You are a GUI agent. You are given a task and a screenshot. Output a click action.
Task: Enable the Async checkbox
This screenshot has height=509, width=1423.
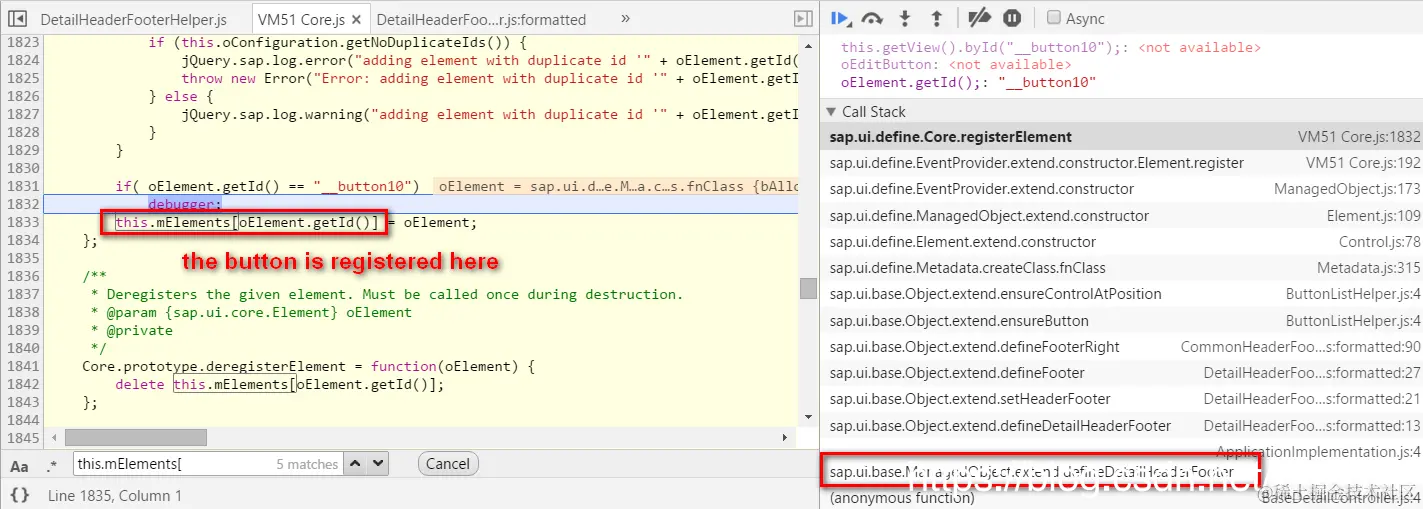point(1053,17)
